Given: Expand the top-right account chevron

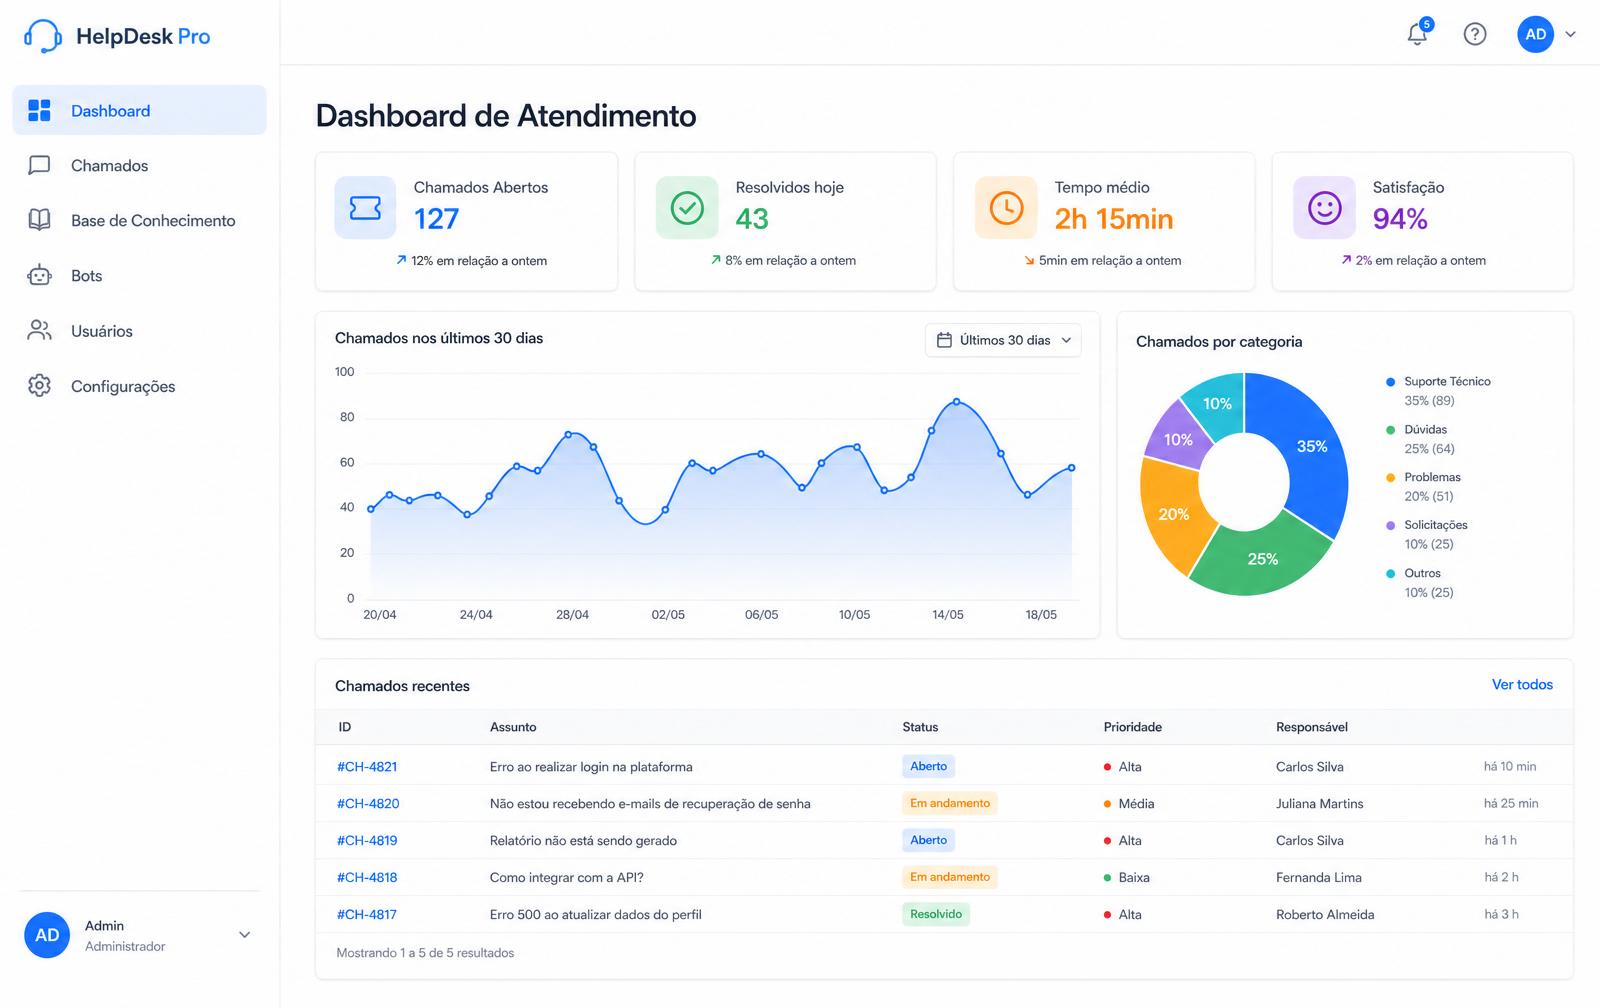Looking at the screenshot, I should tap(1571, 35).
